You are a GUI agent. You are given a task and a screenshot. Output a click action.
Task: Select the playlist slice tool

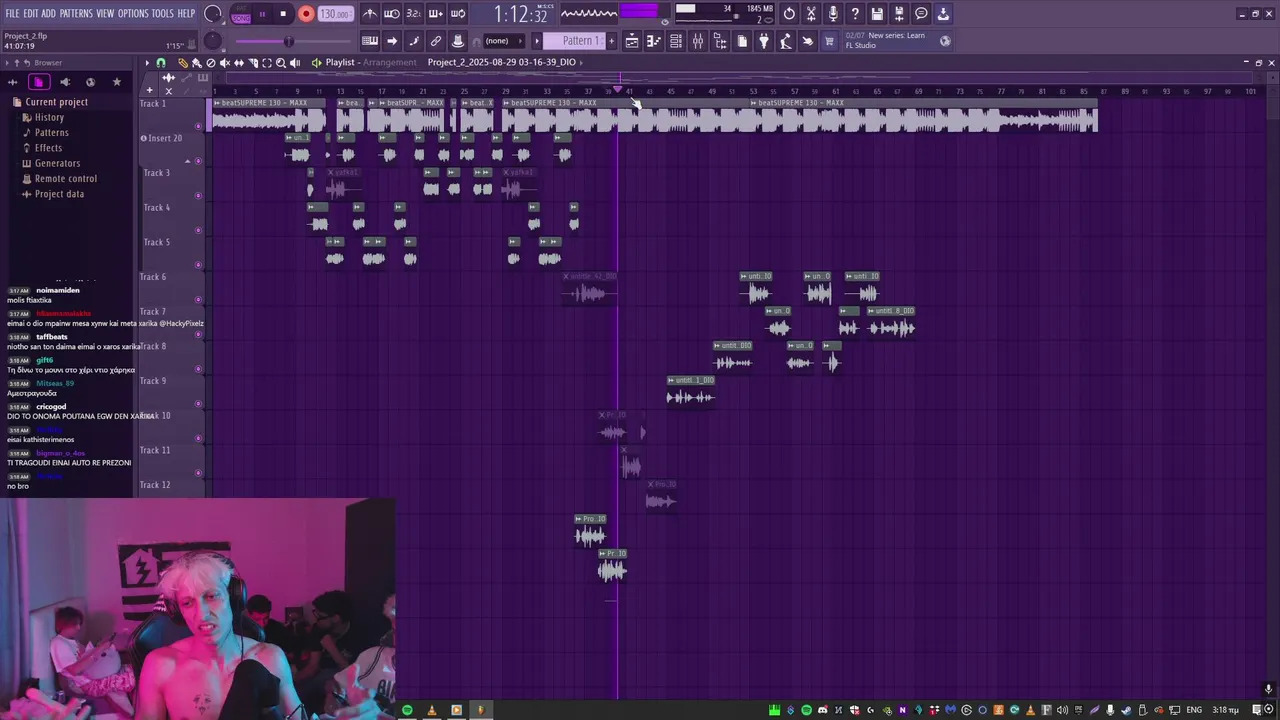point(253,63)
